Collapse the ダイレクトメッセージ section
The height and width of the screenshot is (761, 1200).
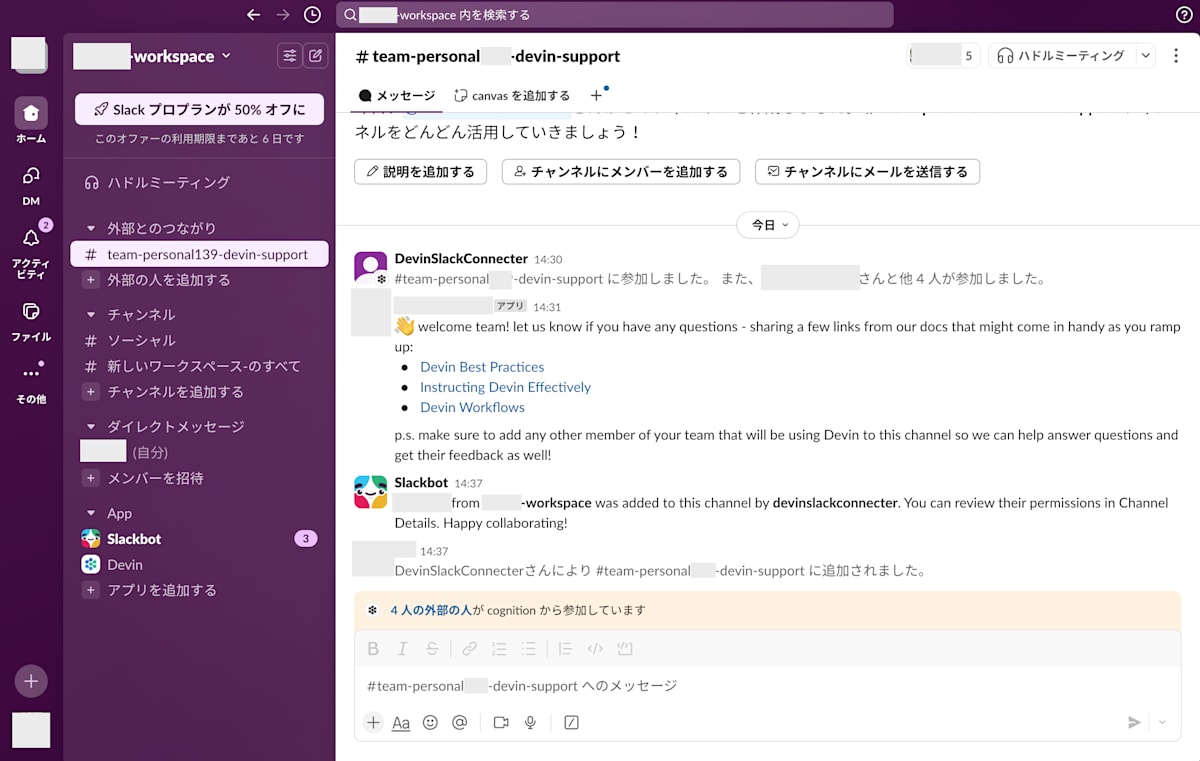[x=91, y=426]
